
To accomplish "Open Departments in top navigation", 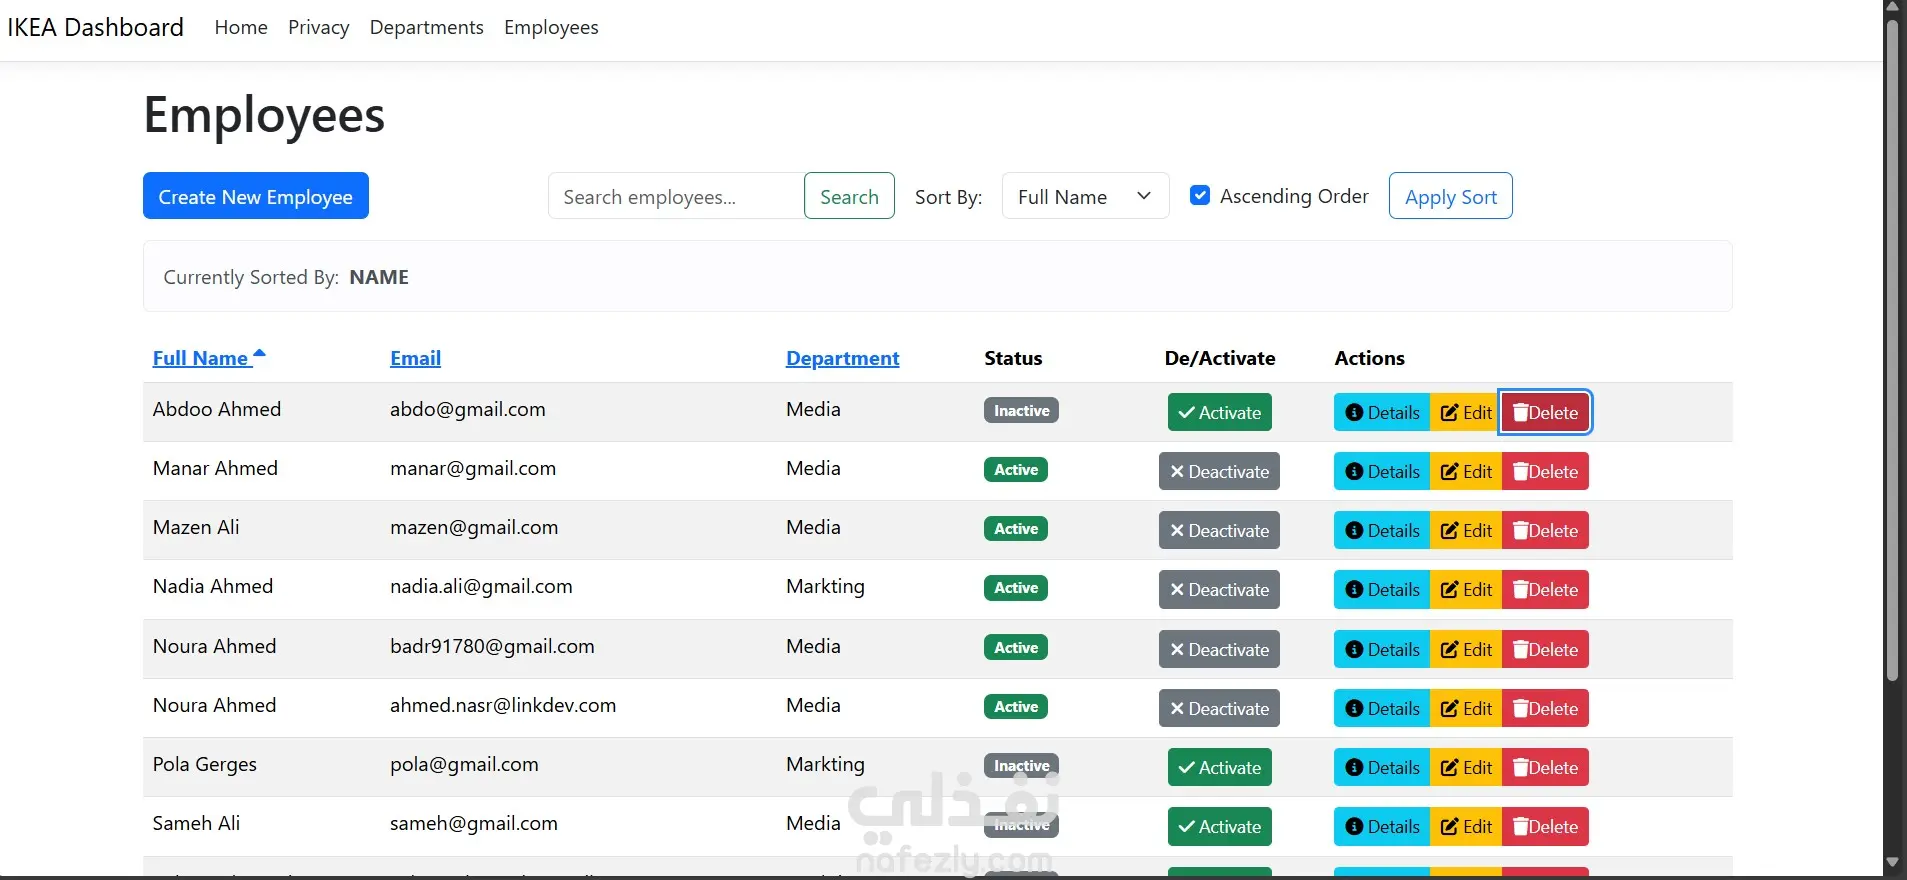I will click(x=426, y=28).
